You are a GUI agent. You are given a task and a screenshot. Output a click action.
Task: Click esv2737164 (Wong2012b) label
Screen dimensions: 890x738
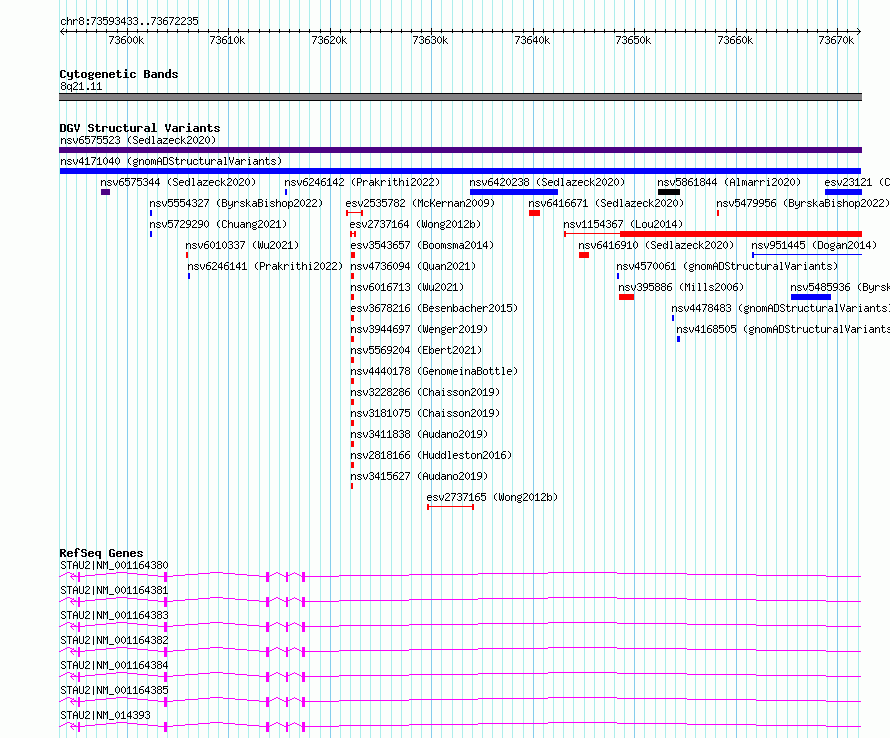coord(415,224)
